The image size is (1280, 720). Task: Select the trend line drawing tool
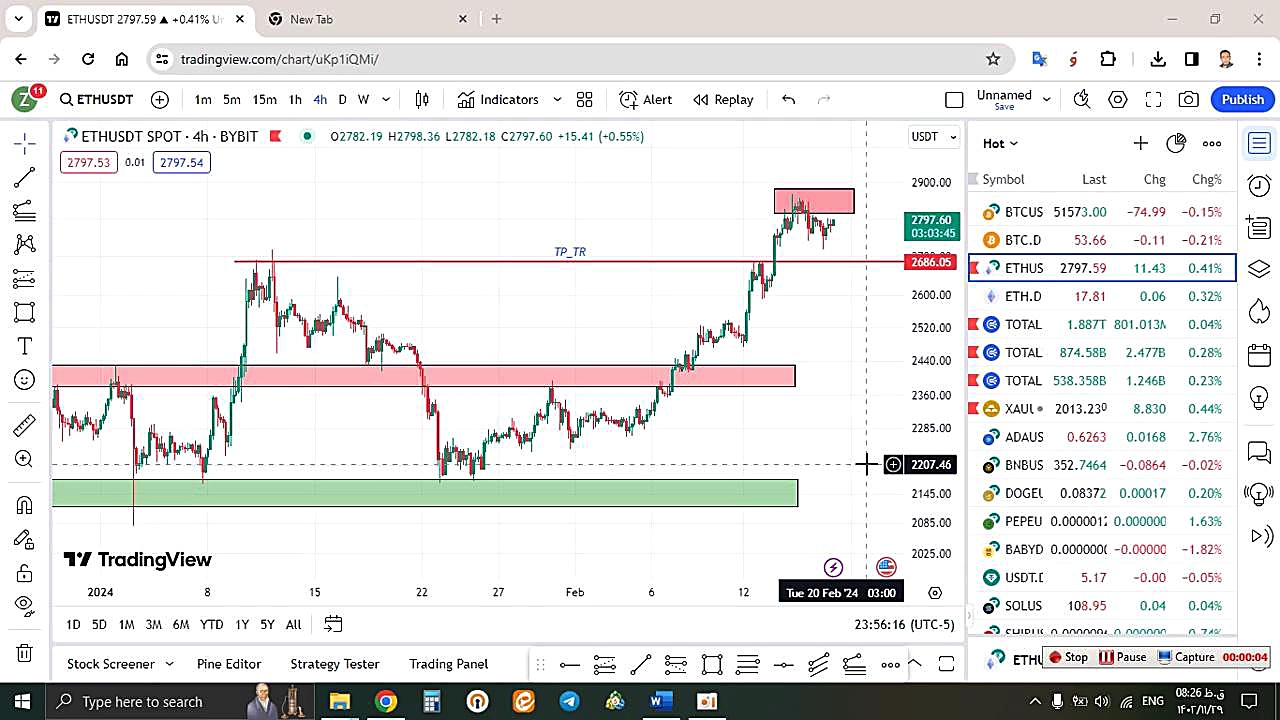(25, 177)
